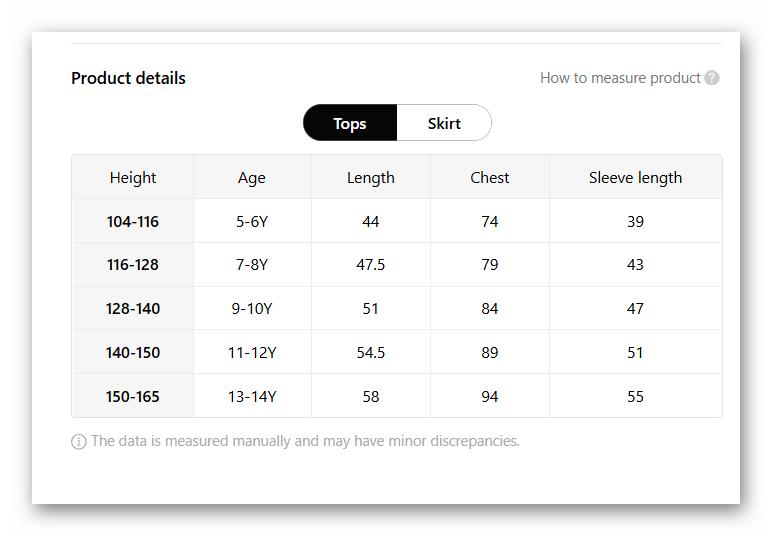Select the 150-165 height row

(133, 397)
